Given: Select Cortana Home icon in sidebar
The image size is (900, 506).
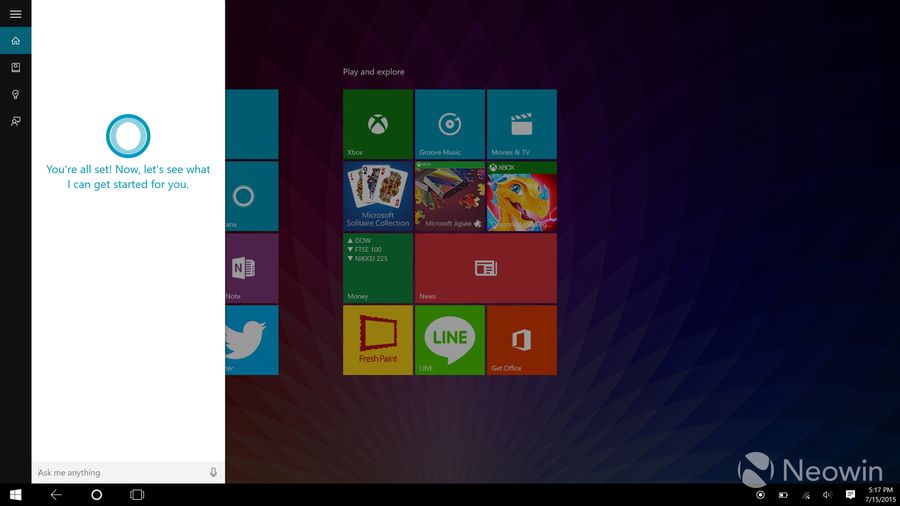Looking at the screenshot, I should 15,41.
